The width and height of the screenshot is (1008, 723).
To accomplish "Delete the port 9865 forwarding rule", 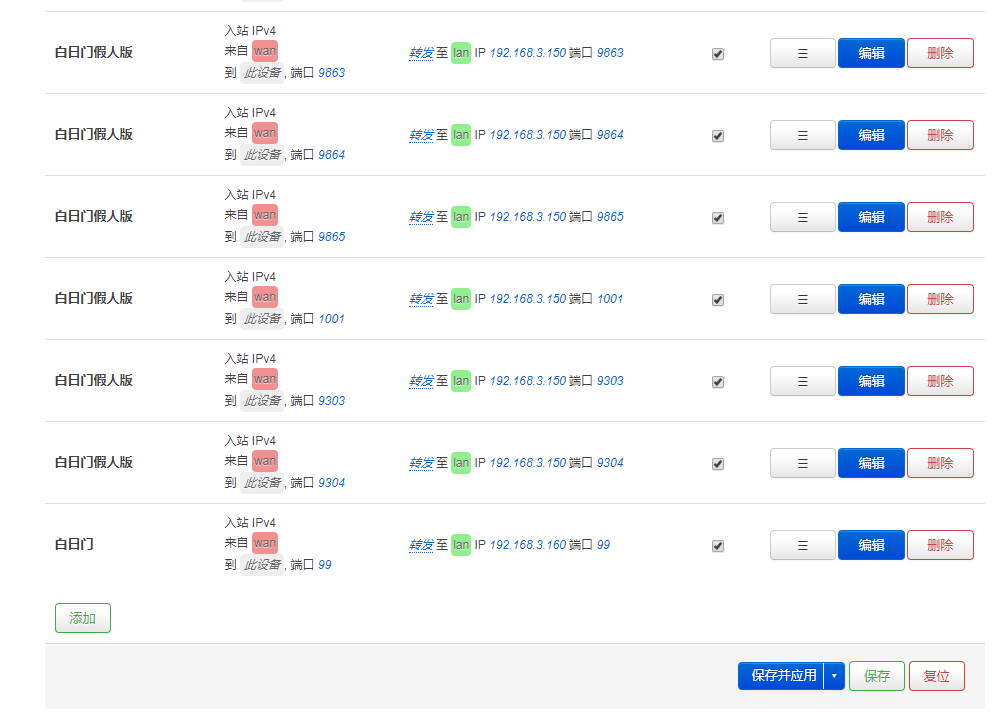I will tap(940, 217).
